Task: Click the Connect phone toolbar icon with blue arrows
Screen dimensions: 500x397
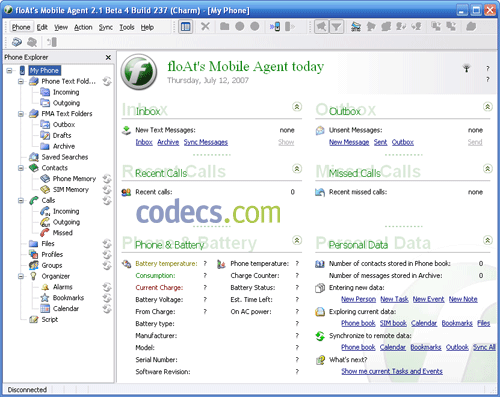Action: tap(275, 26)
